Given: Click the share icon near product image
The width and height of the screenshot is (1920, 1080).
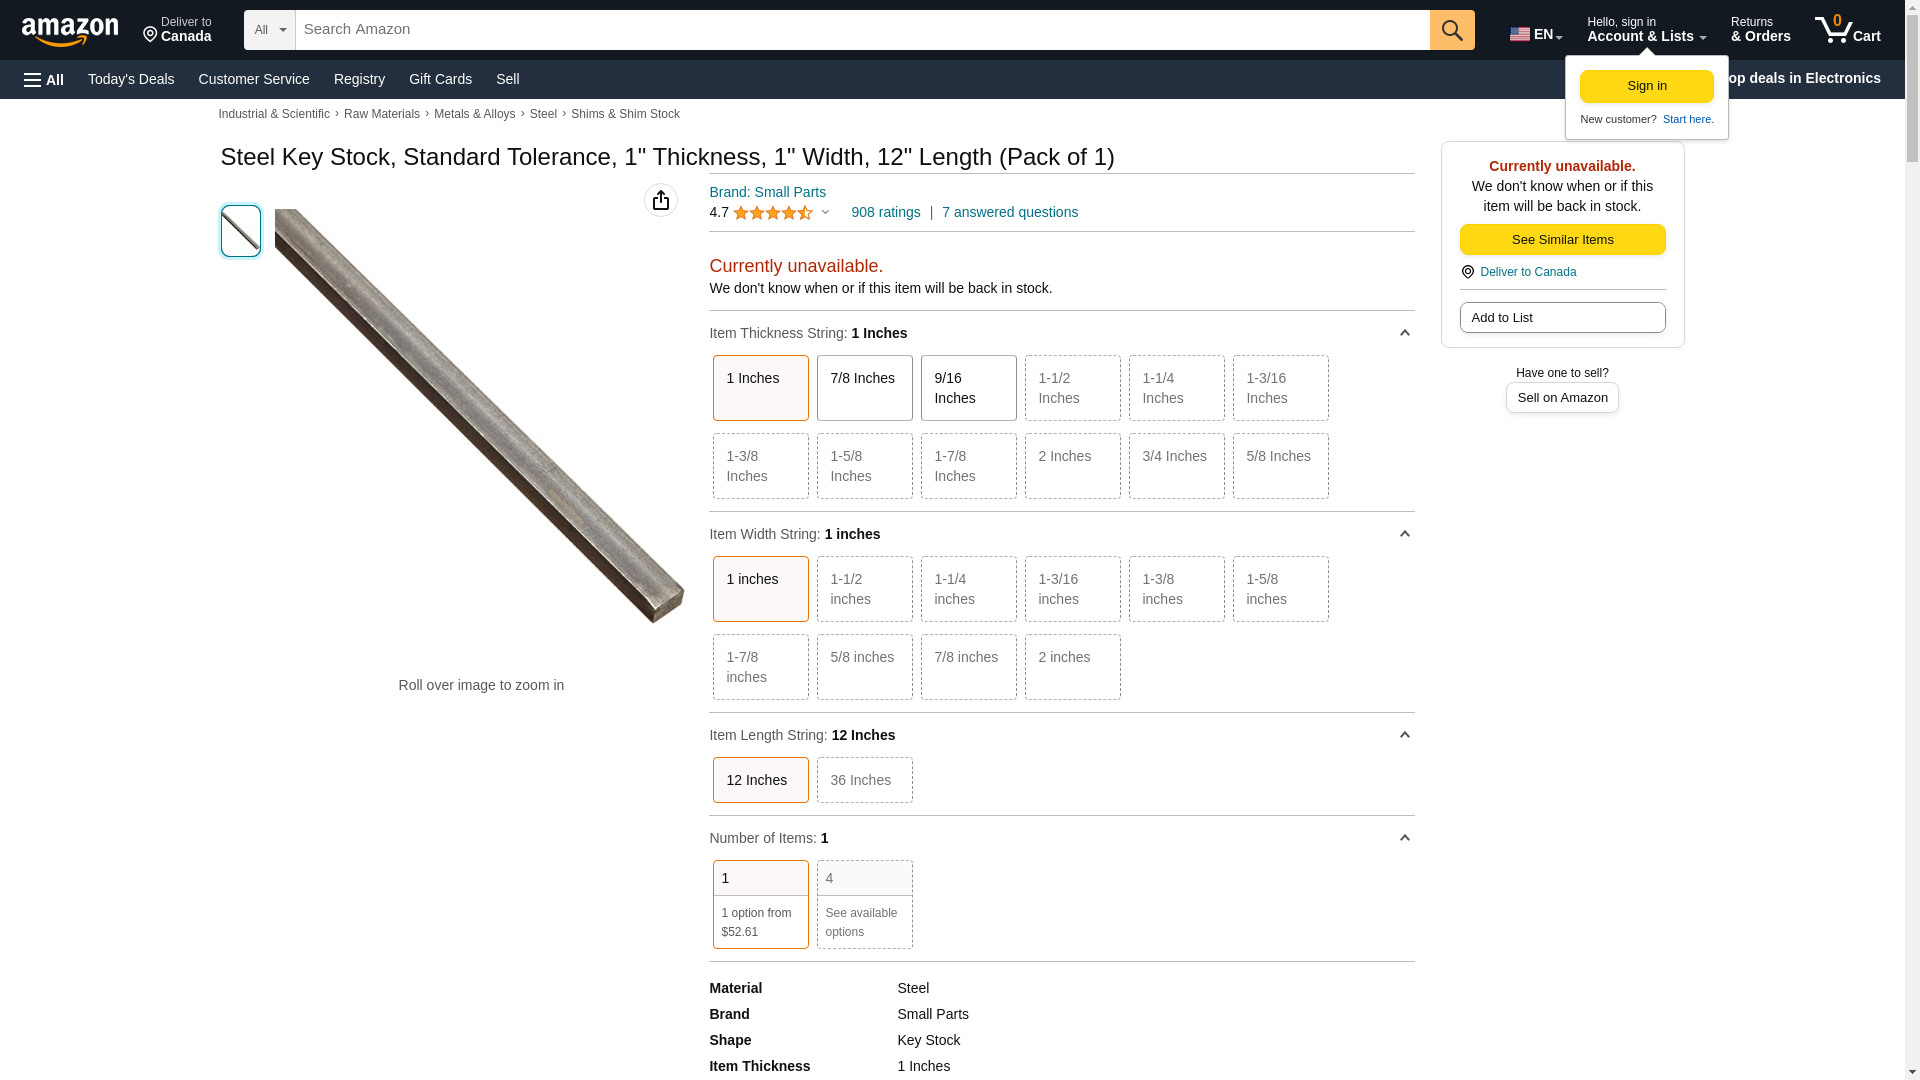Looking at the screenshot, I should point(661,200).
